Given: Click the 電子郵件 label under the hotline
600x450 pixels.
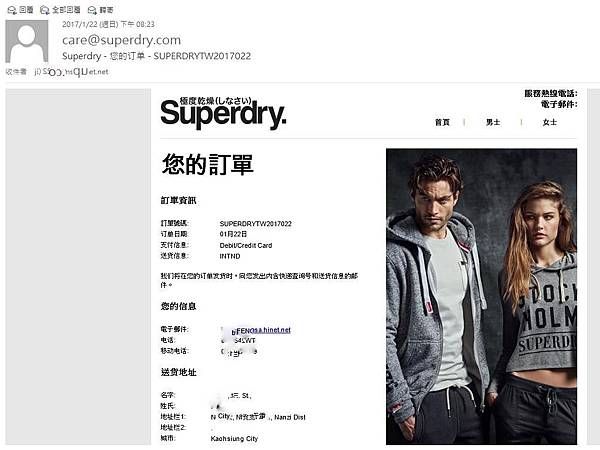Looking at the screenshot, I should pos(559,104).
